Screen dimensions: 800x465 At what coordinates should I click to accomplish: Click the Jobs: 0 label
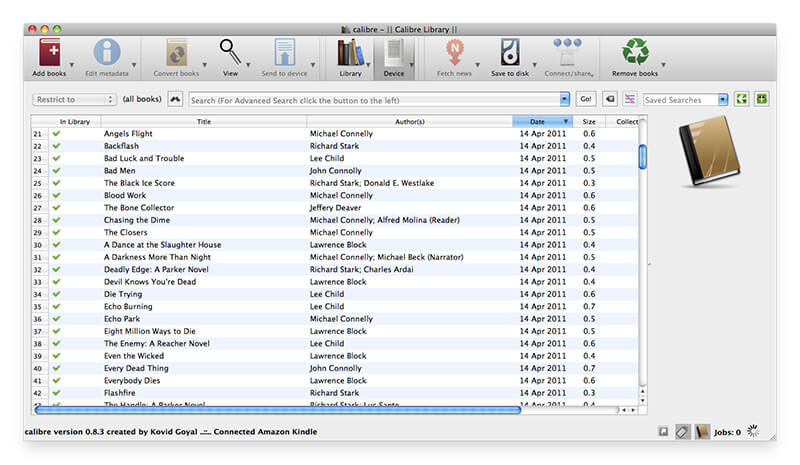click(x=727, y=432)
